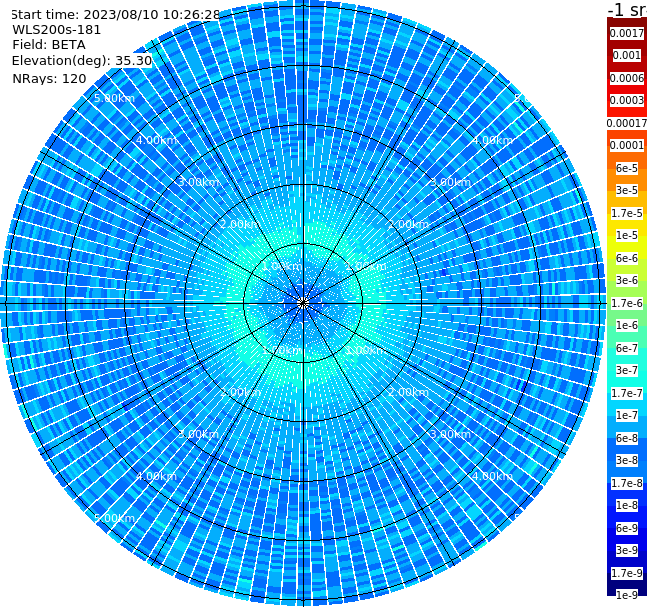Select the 3e-7 colorbar label
Image resolution: width=647 pixels, height=607 pixels.
[627, 370]
